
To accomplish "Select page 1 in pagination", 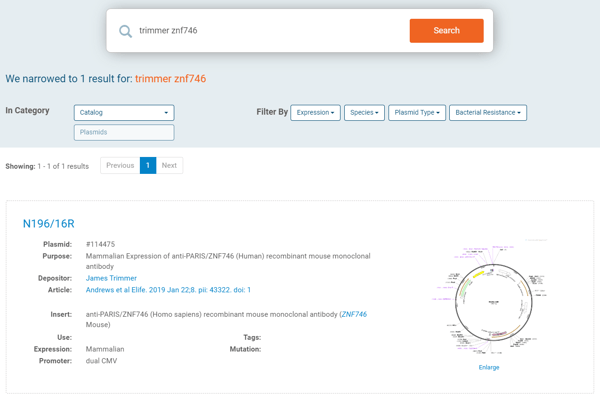I will tap(148, 165).
